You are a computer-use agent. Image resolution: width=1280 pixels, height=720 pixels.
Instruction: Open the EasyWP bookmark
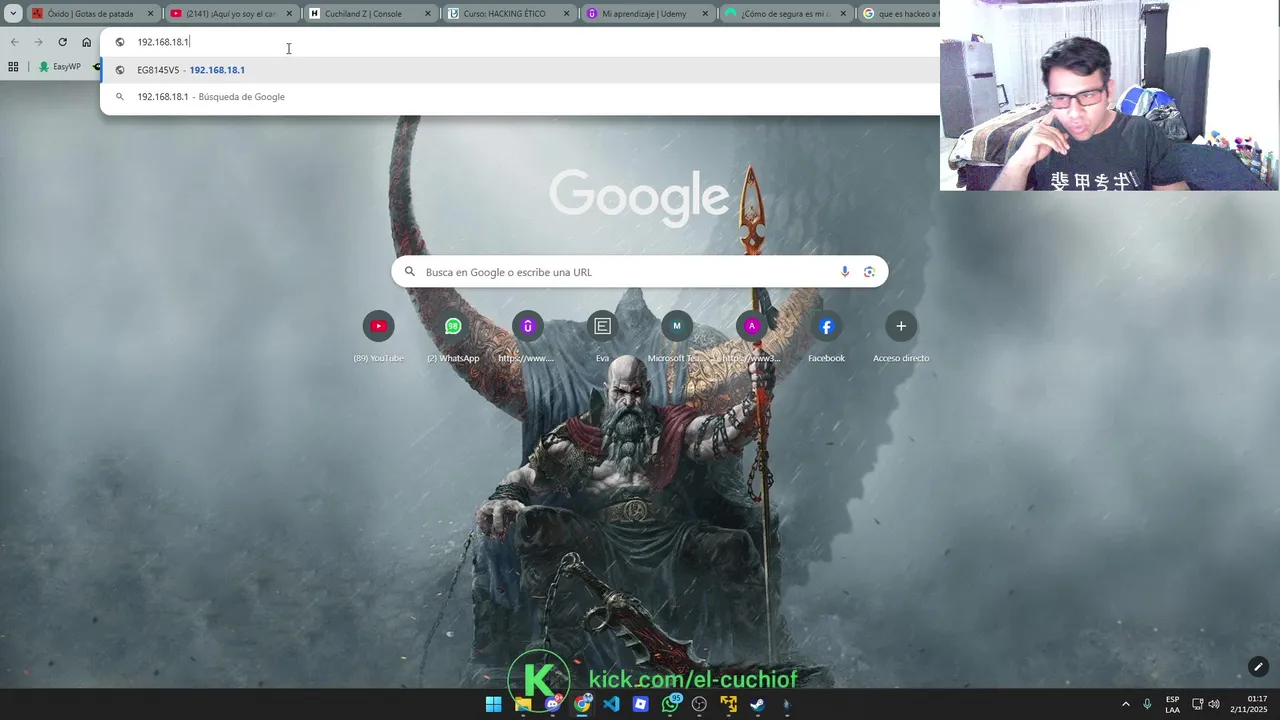pyautogui.click(x=59, y=67)
